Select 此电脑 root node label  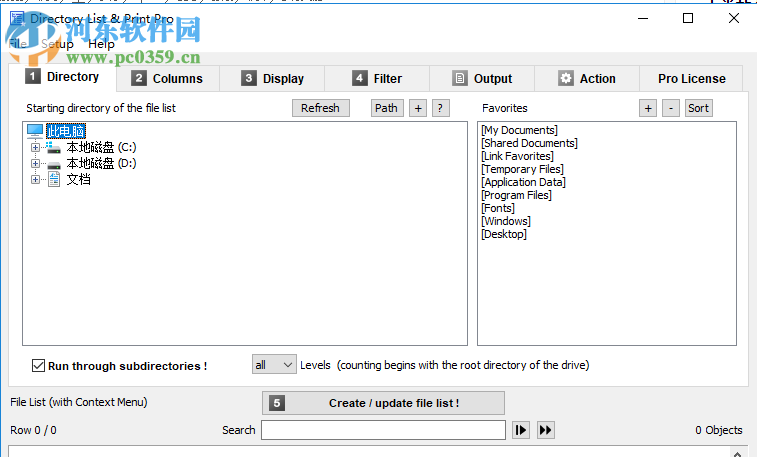point(66,131)
